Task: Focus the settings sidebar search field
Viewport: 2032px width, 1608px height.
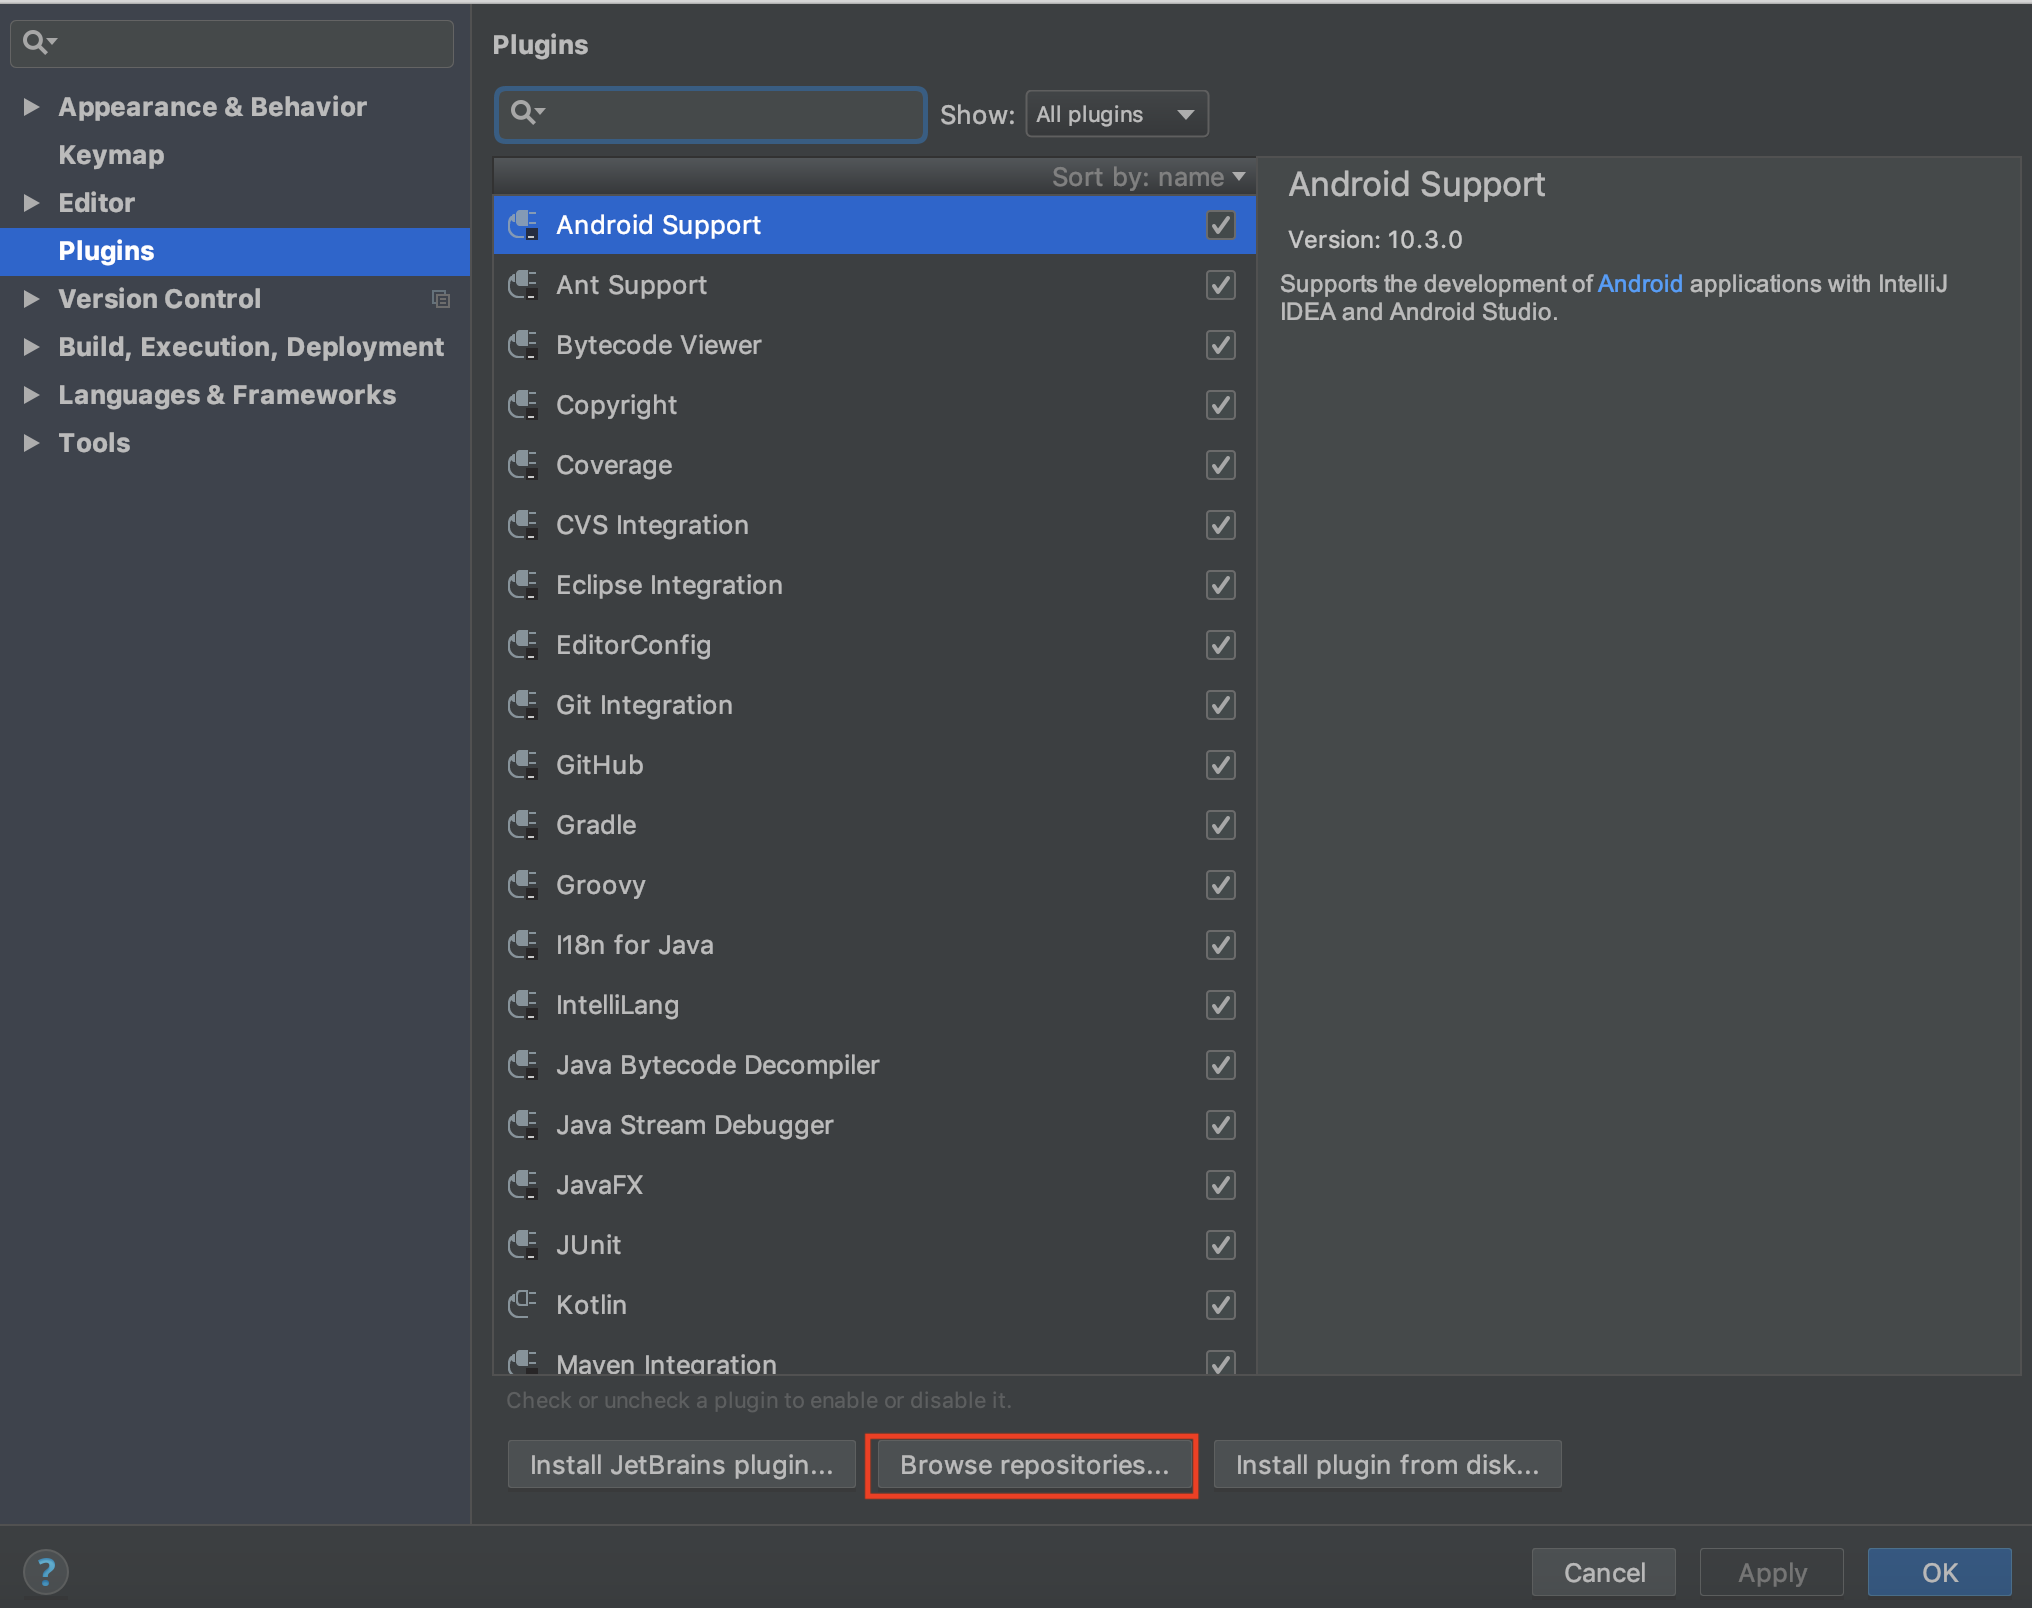Action: tap(232, 43)
